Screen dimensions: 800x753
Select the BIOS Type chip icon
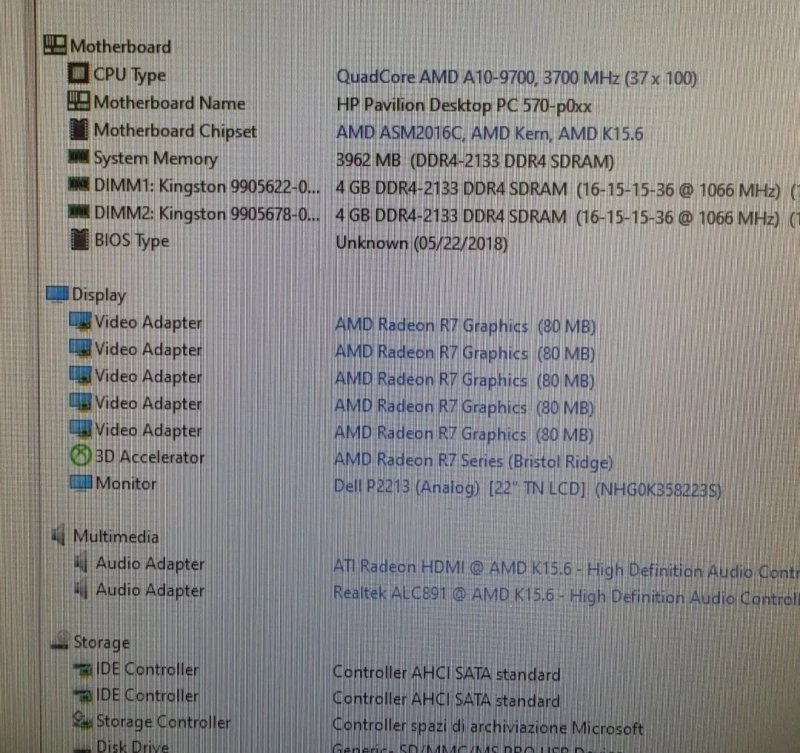pos(80,239)
